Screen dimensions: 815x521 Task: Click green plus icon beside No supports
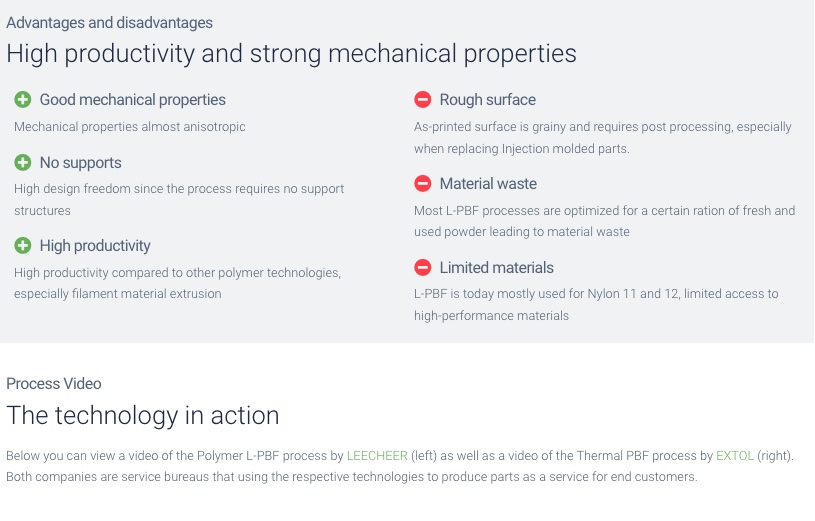22,162
